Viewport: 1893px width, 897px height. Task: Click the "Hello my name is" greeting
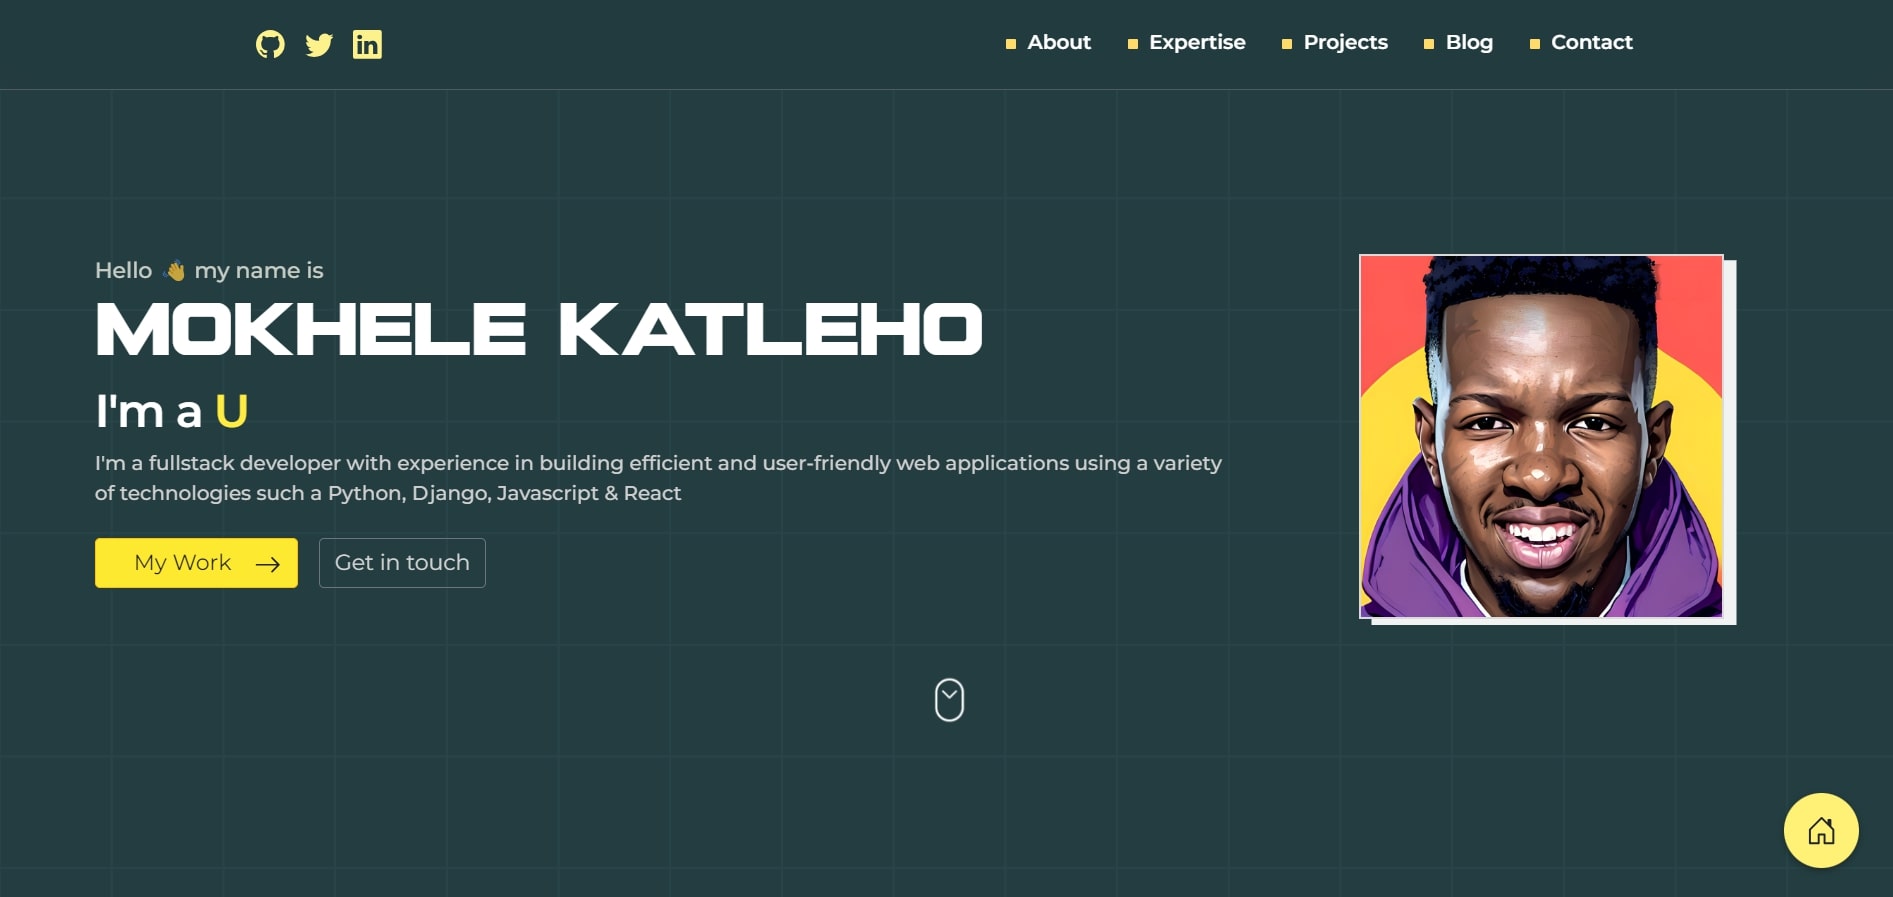209,270
